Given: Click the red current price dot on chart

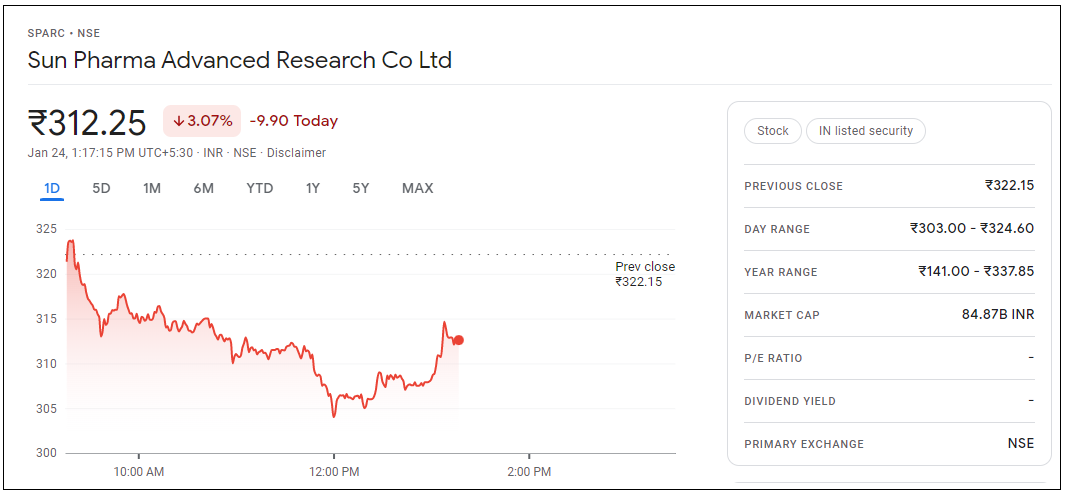Looking at the screenshot, I should pos(458,340).
